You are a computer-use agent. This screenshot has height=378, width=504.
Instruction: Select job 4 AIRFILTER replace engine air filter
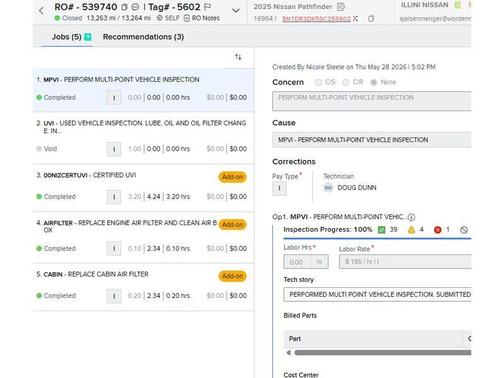click(x=143, y=237)
